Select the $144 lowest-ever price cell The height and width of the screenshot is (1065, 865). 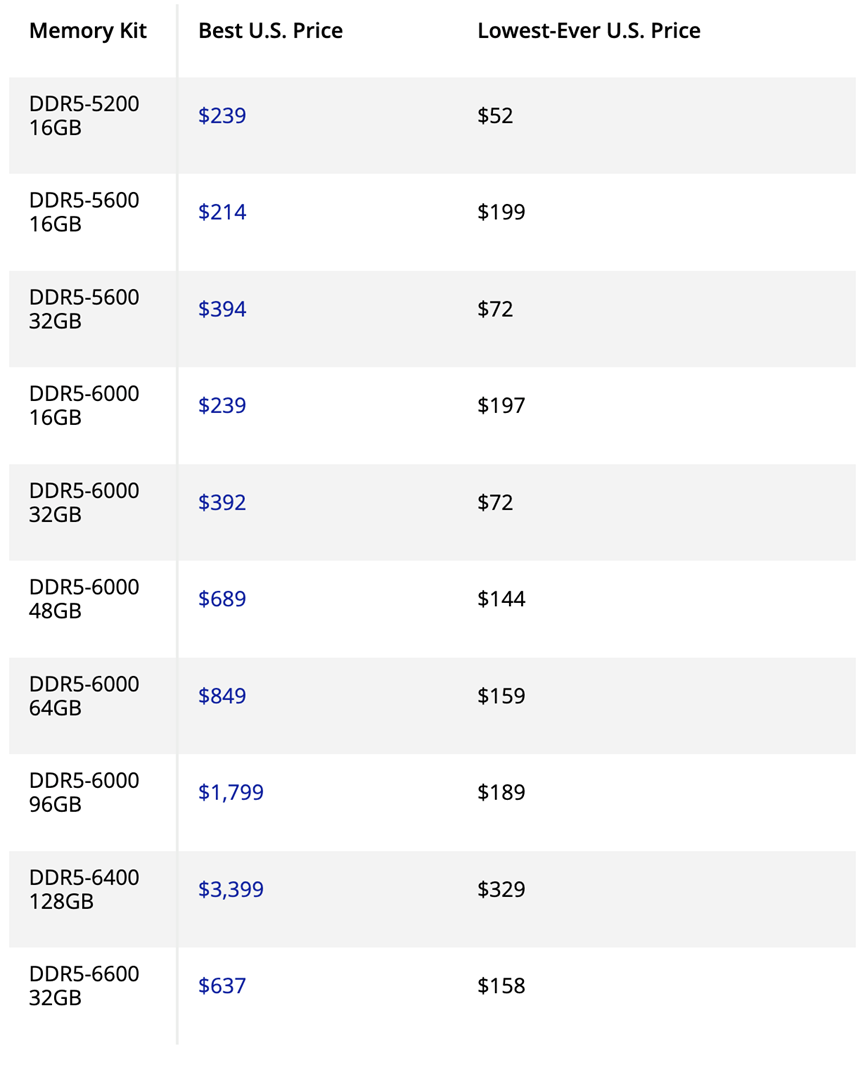[x=501, y=599]
